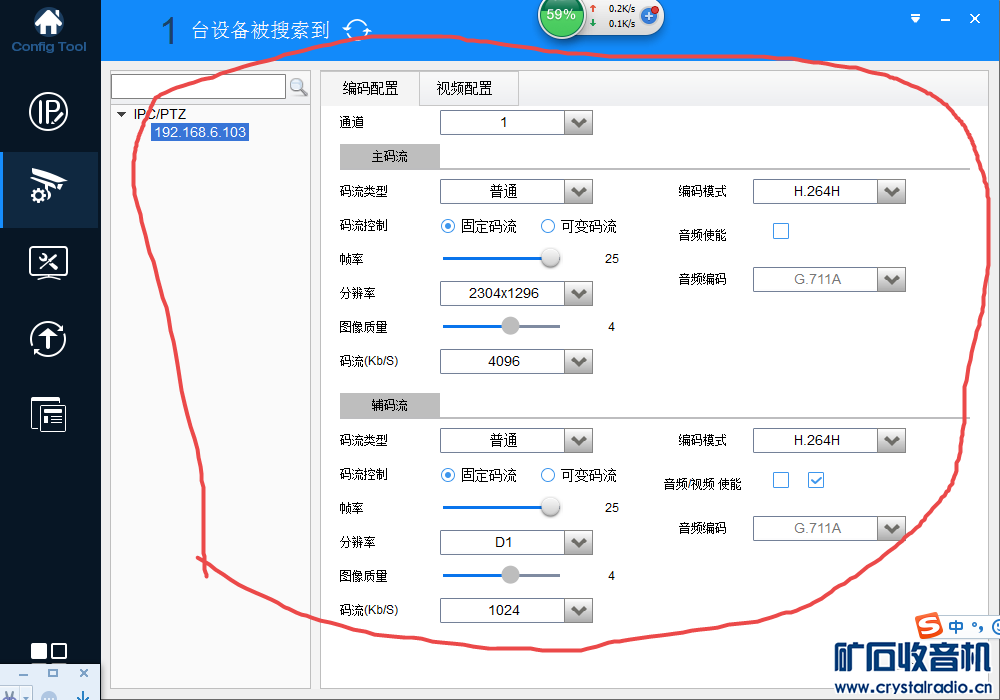Maximize the small bottom-left window
Screen dimensions: 1000x700
click(x=53, y=673)
